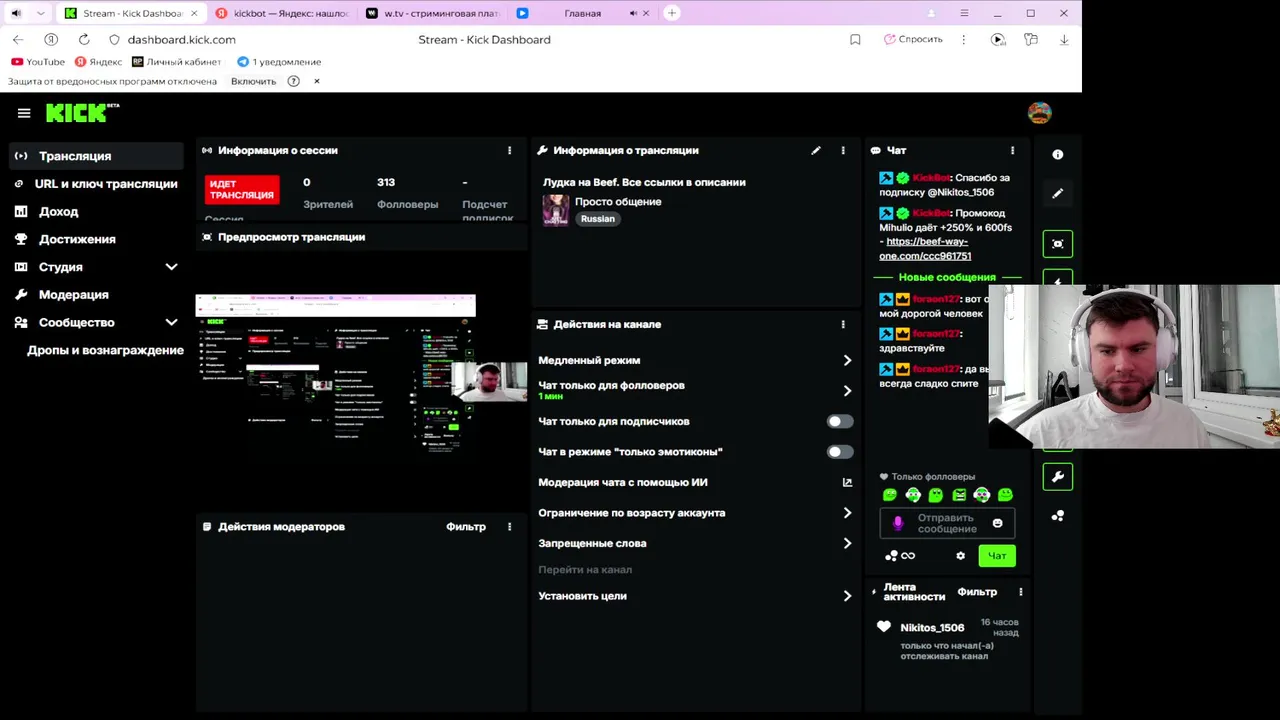Open account age restriction arrow

[847, 513]
